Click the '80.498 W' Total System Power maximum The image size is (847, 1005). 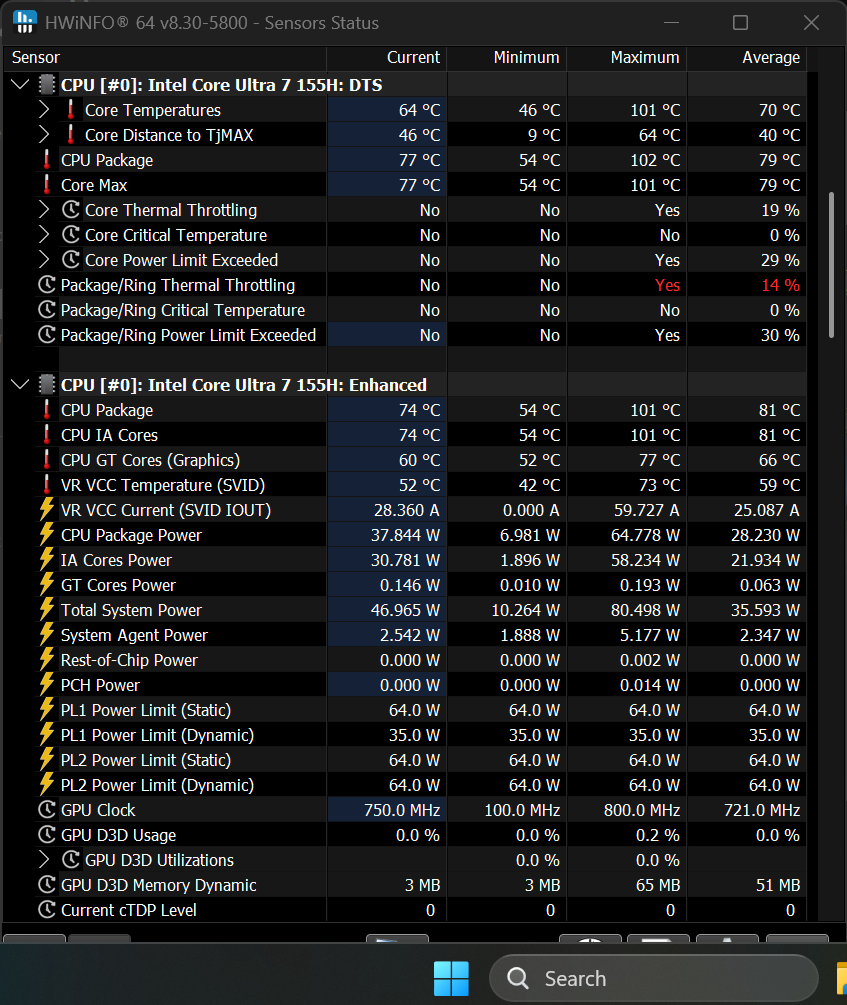pos(645,610)
